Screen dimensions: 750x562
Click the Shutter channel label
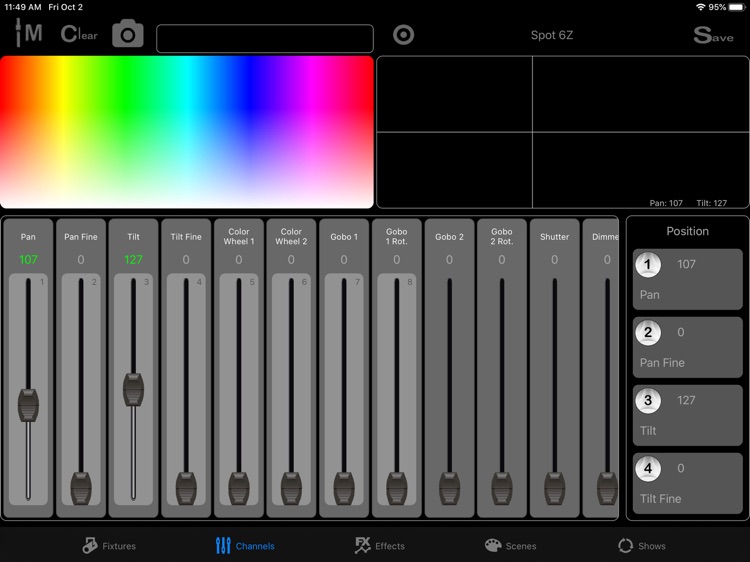click(x=554, y=237)
